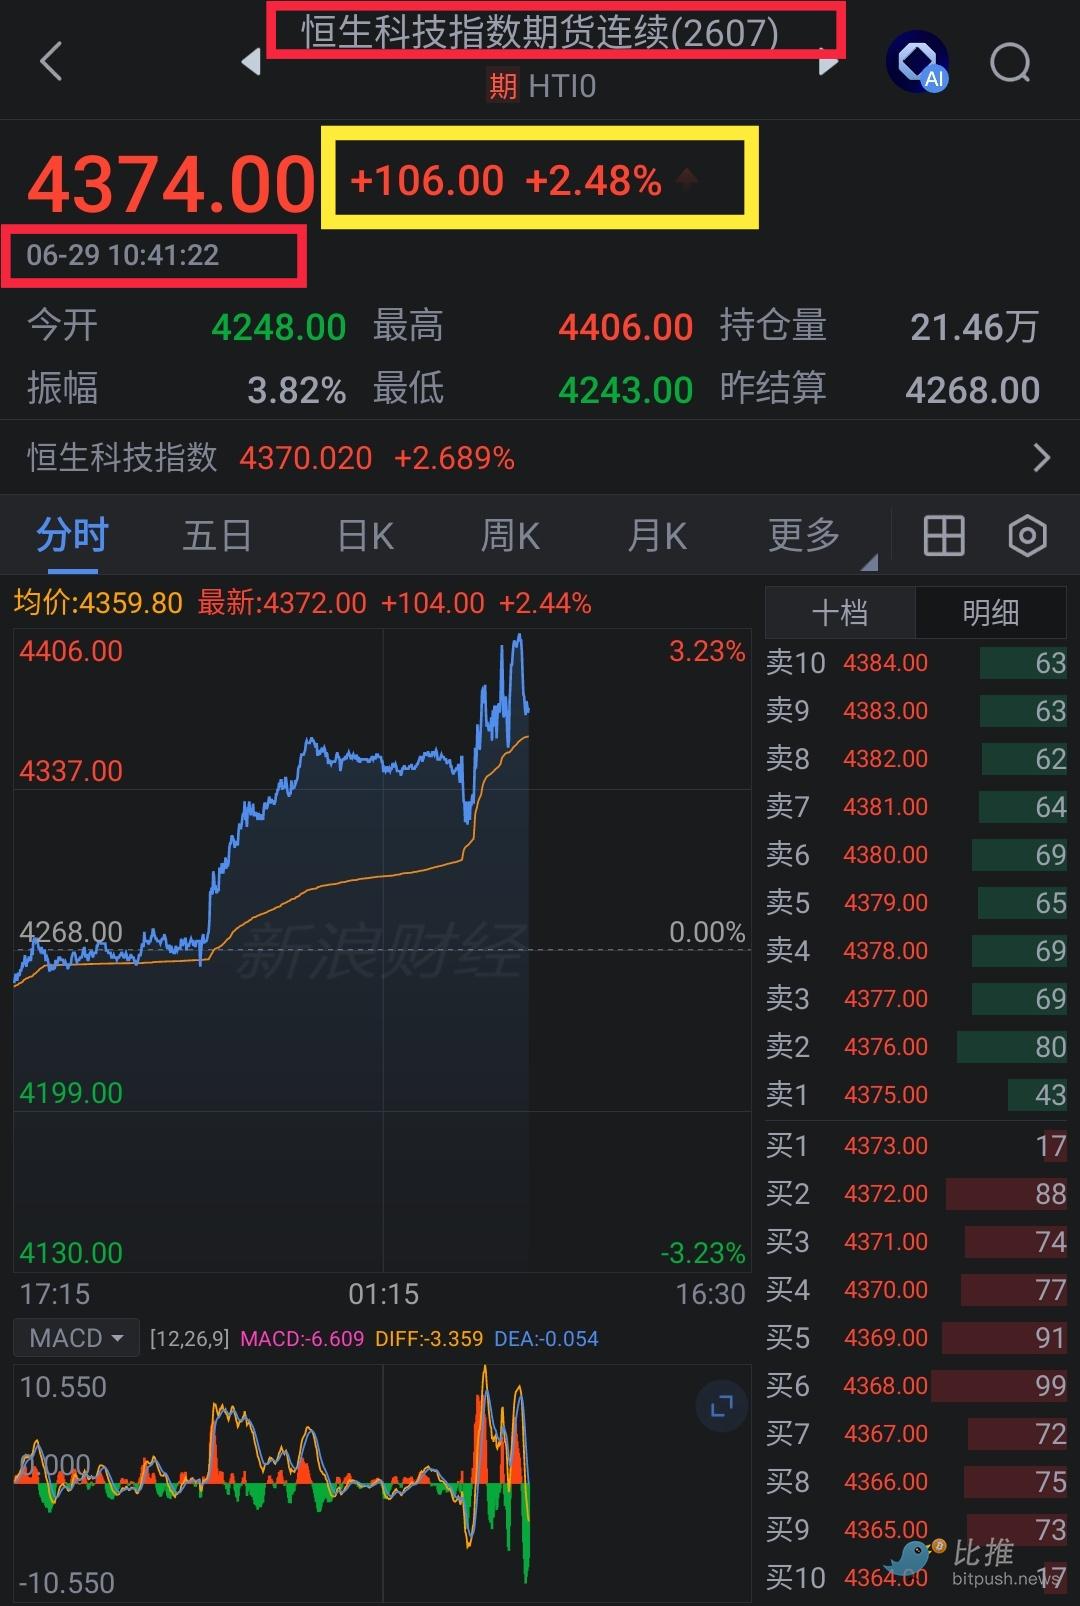
Task: Expand the MACD chart to fullscreen
Action: (721, 1407)
